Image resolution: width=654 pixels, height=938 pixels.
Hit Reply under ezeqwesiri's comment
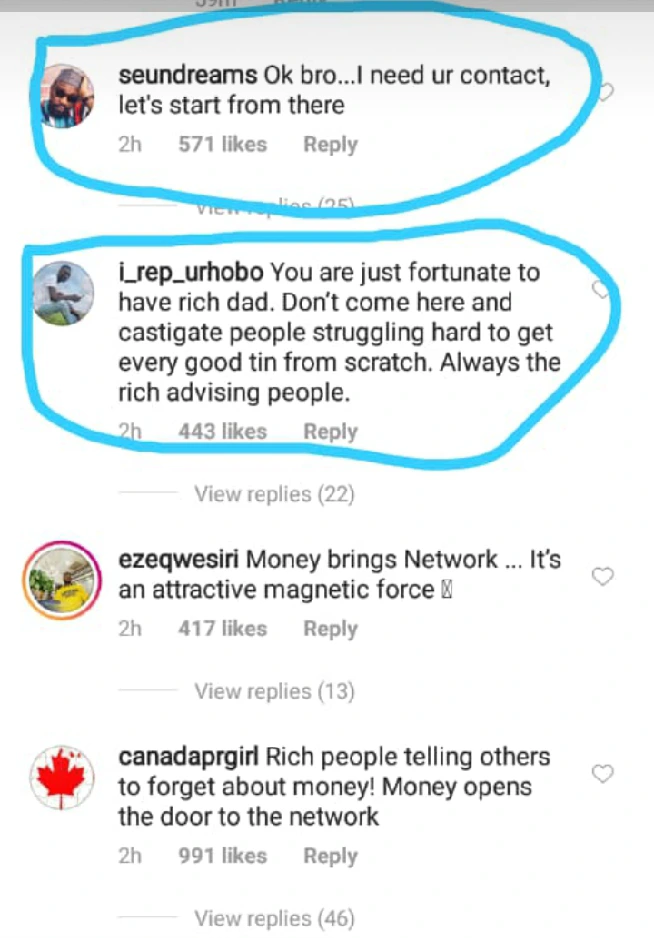click(x=330, y=628)
